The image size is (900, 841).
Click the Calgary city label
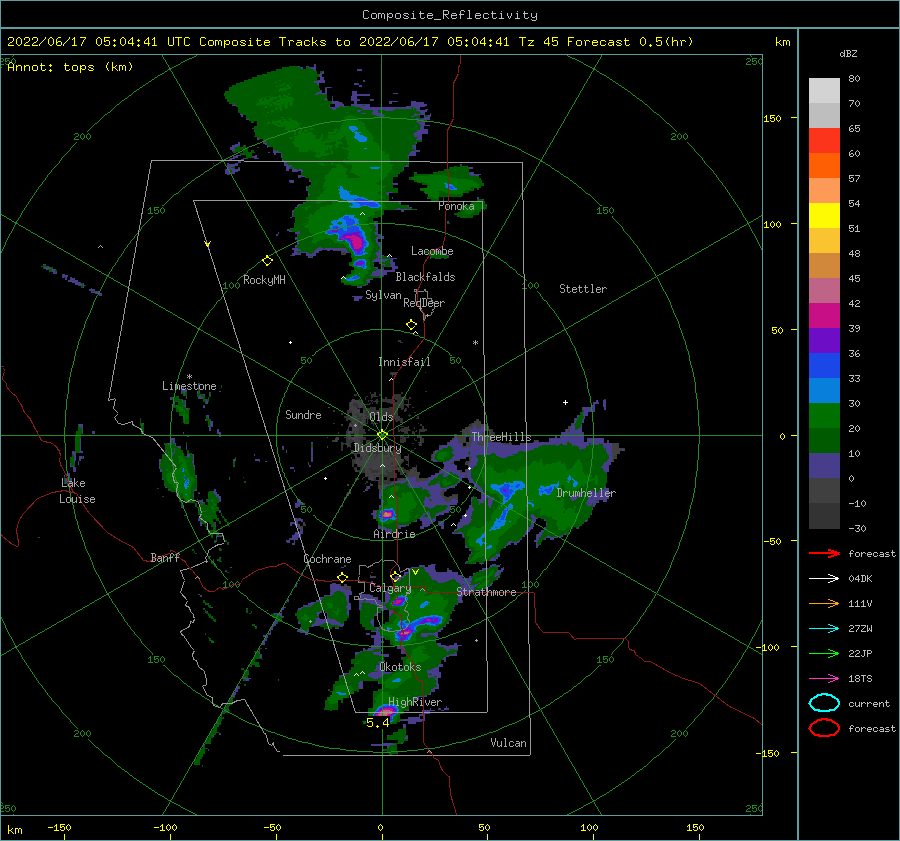click(x=390, y=588)
